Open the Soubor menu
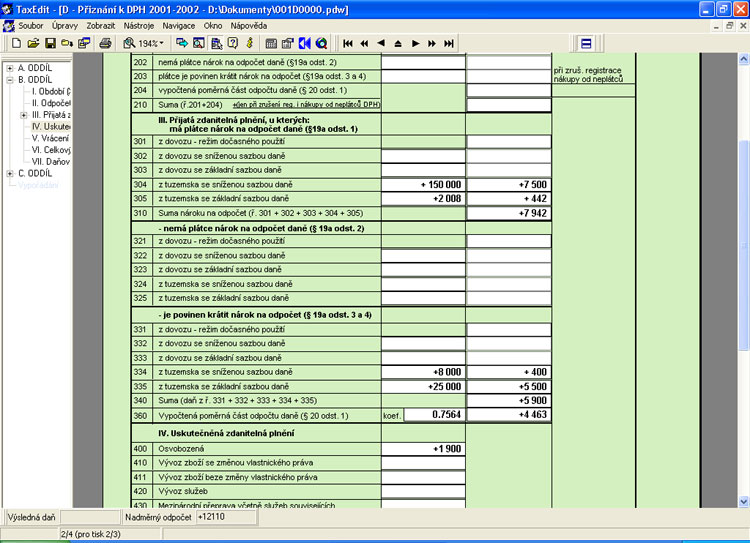This screenshot has height=543, width=750. tap(31, 26)
